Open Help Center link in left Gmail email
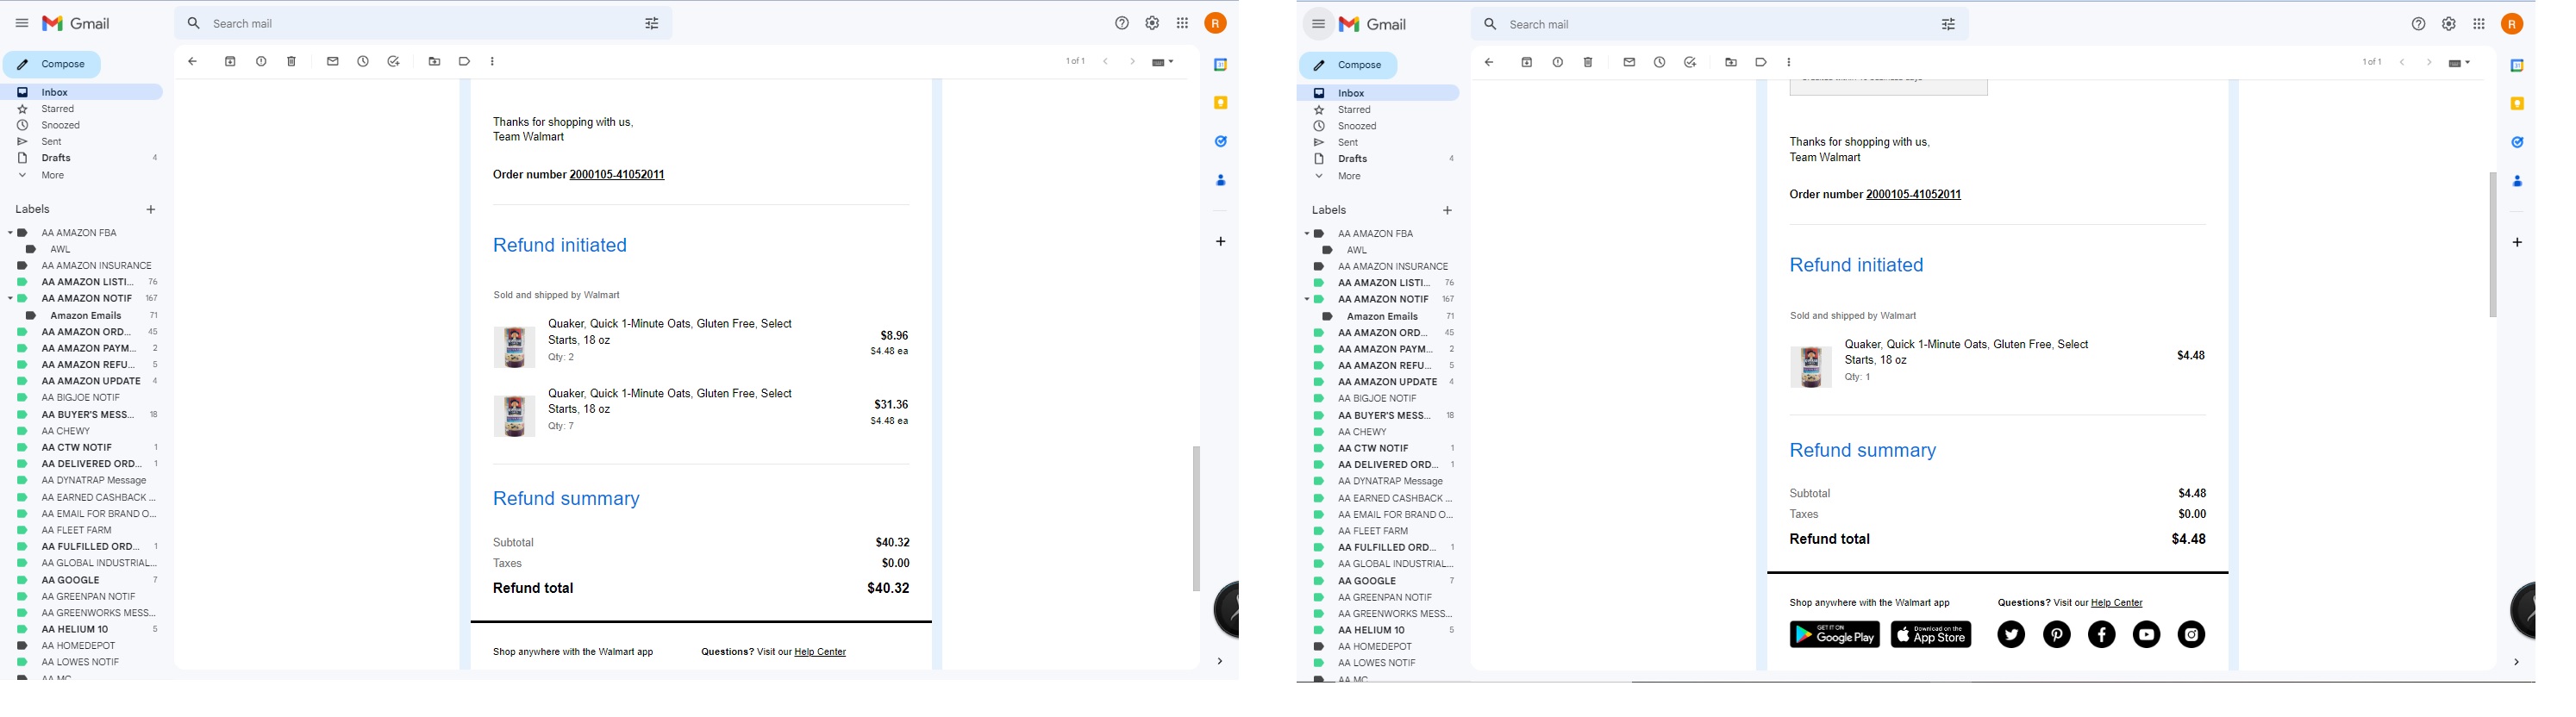 point(820,652)
